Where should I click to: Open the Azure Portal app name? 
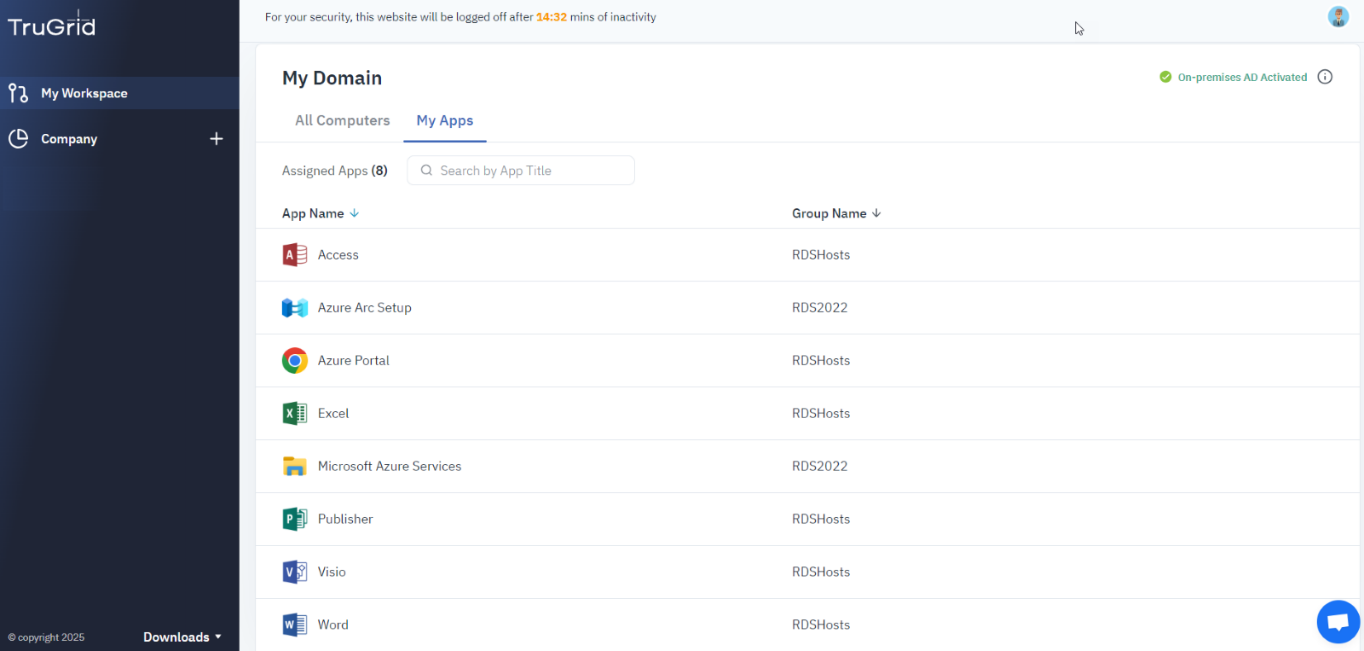coord(353,361)
